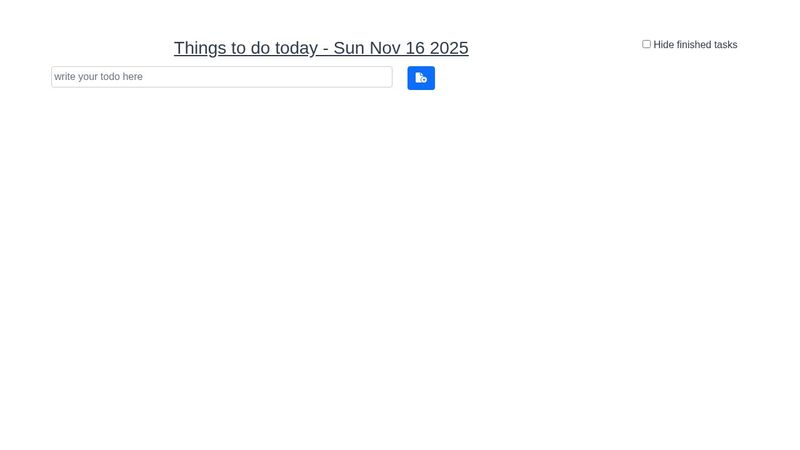Click the "Things to do today" heading
Viewport: 800px width, 450px height.
coord(246,48)
